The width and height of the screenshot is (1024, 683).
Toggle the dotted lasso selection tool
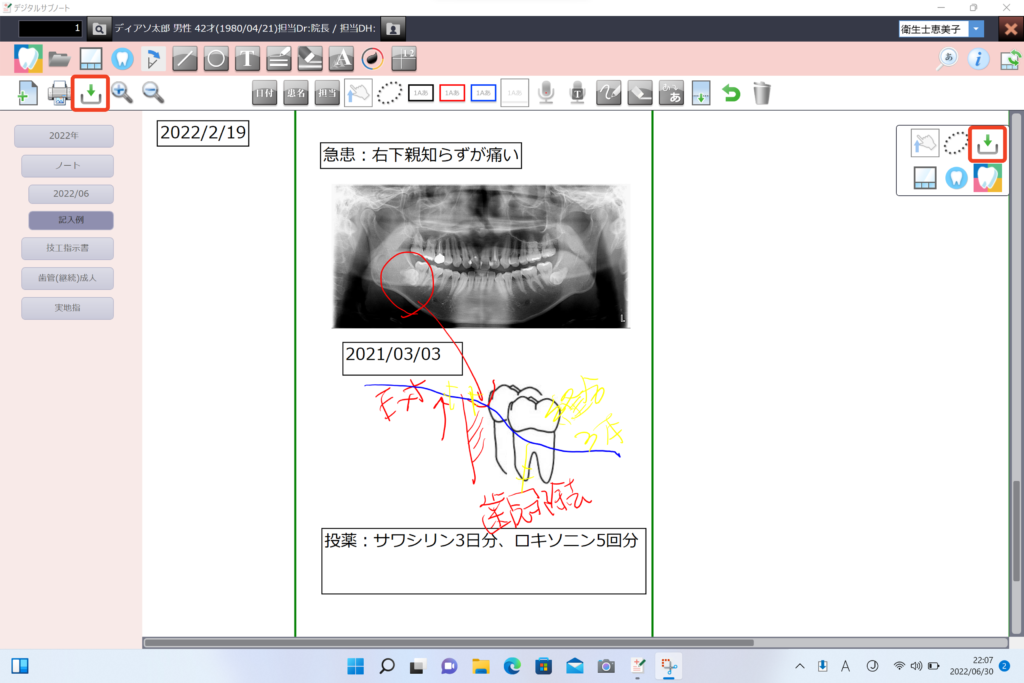pyautogui.click(x=389, y=93)
